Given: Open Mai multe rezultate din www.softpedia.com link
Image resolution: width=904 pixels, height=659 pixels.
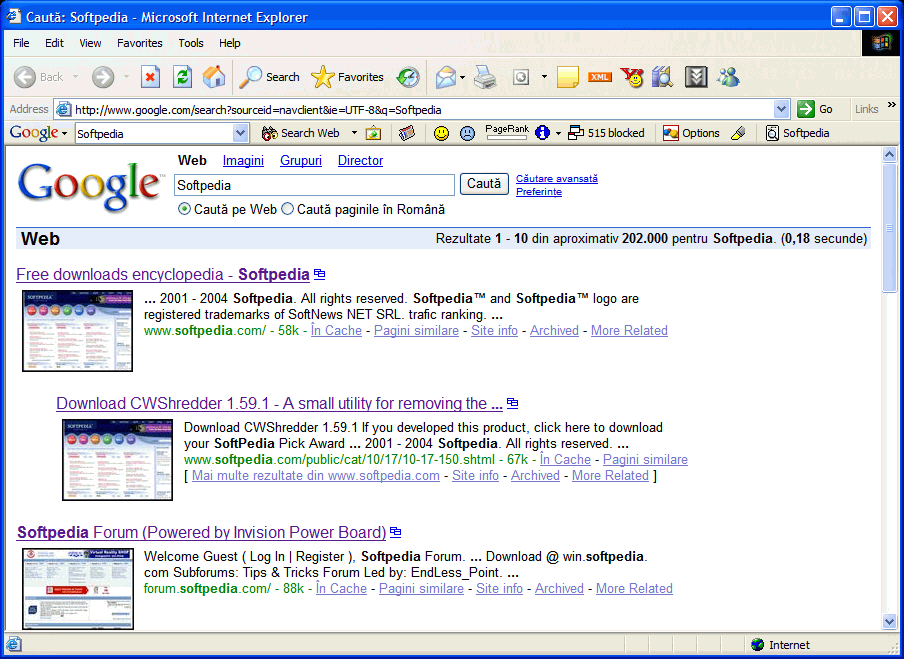Looking at the screenshot, I should (x=315, y=476).
